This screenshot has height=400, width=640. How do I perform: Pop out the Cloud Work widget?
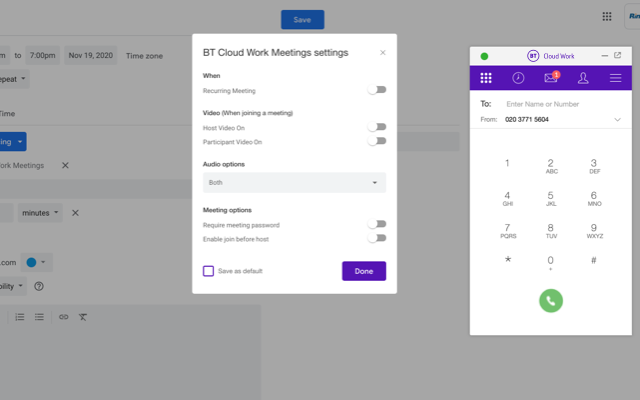tap(618, 55)
